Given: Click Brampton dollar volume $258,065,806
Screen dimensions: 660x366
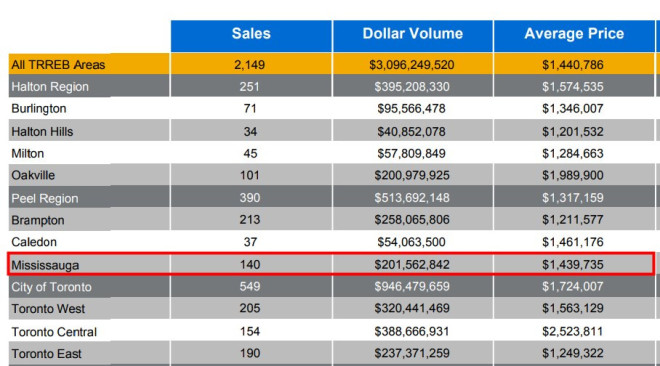Looking at the screenshot, I should tap(412, 220).
